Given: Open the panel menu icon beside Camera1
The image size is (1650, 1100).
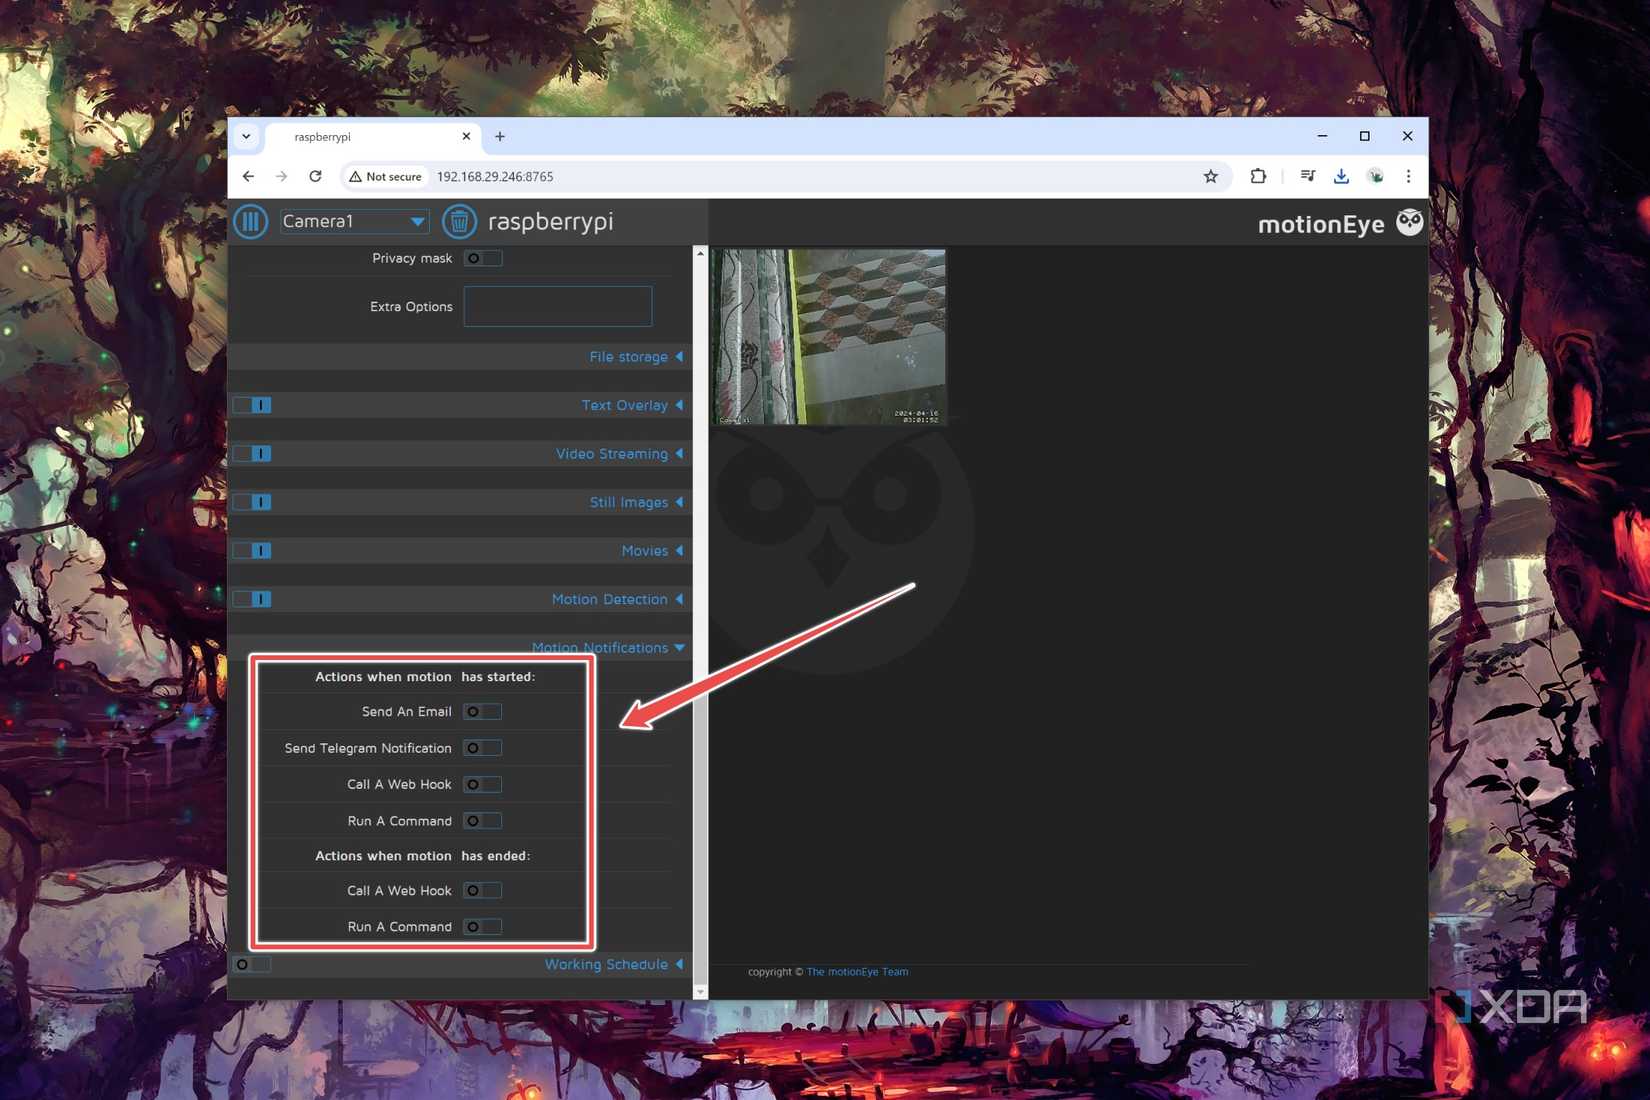Looking at the screenshot, I should 250,221.
